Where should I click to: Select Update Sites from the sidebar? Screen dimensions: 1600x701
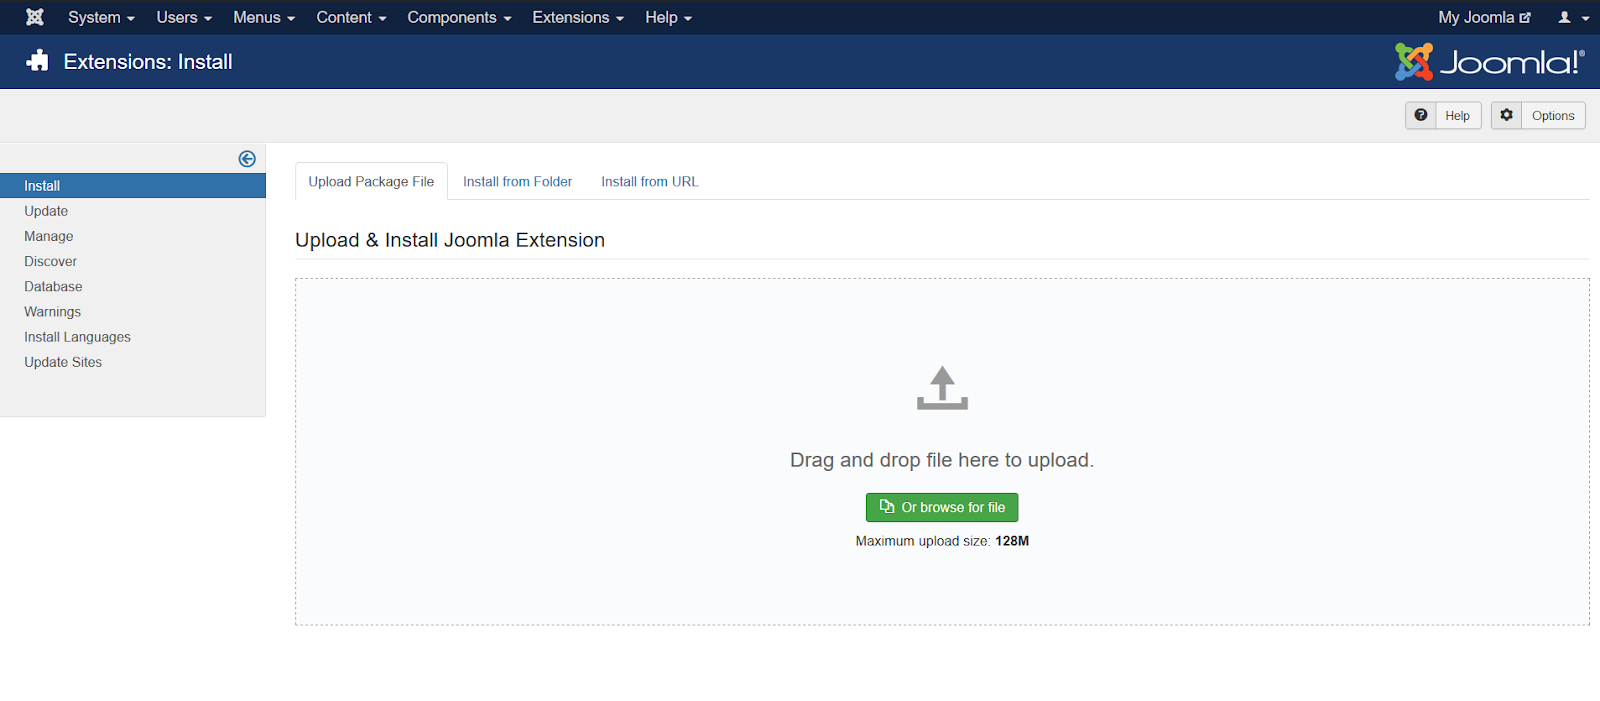(x=63, y=362)
